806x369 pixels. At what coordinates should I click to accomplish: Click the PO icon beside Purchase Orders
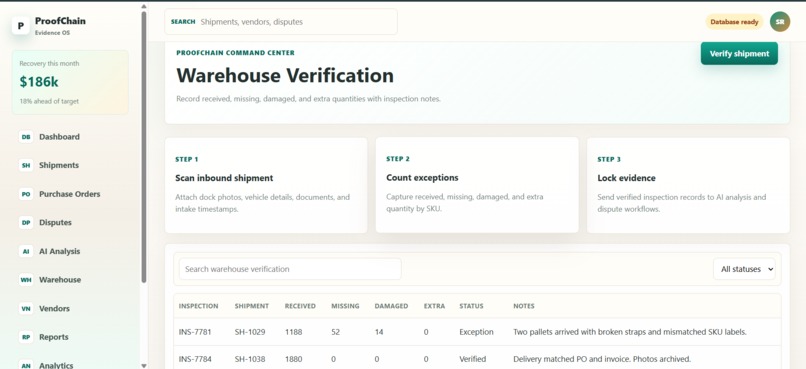[x=26, y=194]
